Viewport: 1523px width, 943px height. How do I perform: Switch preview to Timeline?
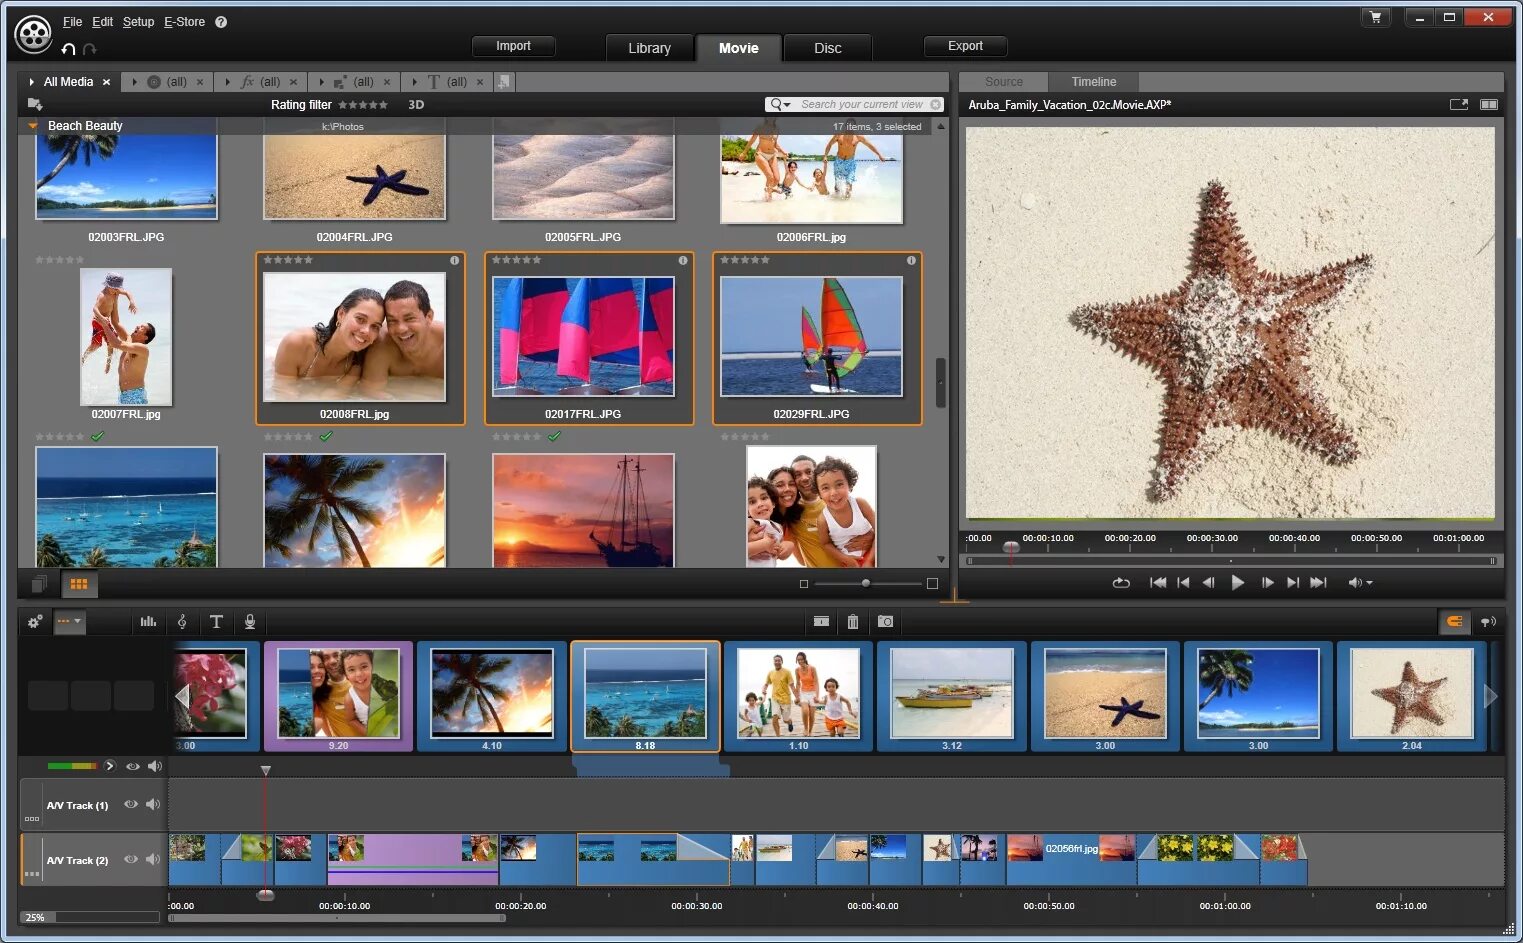[x=1094, y=82]
